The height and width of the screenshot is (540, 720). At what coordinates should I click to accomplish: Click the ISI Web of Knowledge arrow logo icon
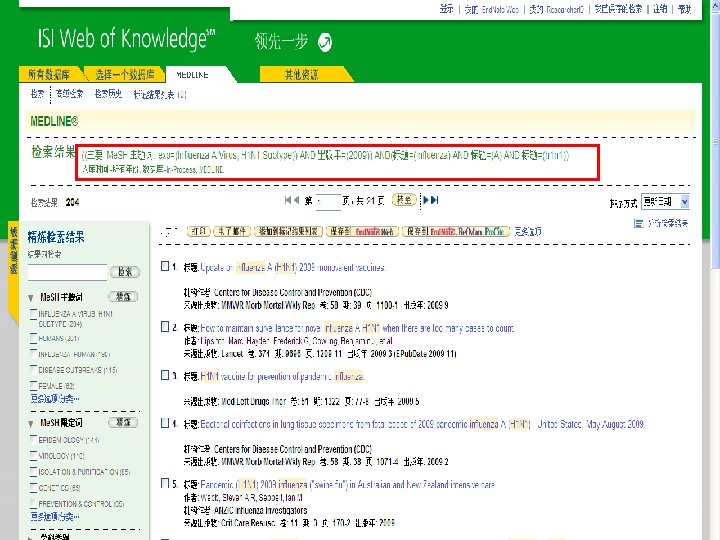pyautogui.click(x=325, y=42)
